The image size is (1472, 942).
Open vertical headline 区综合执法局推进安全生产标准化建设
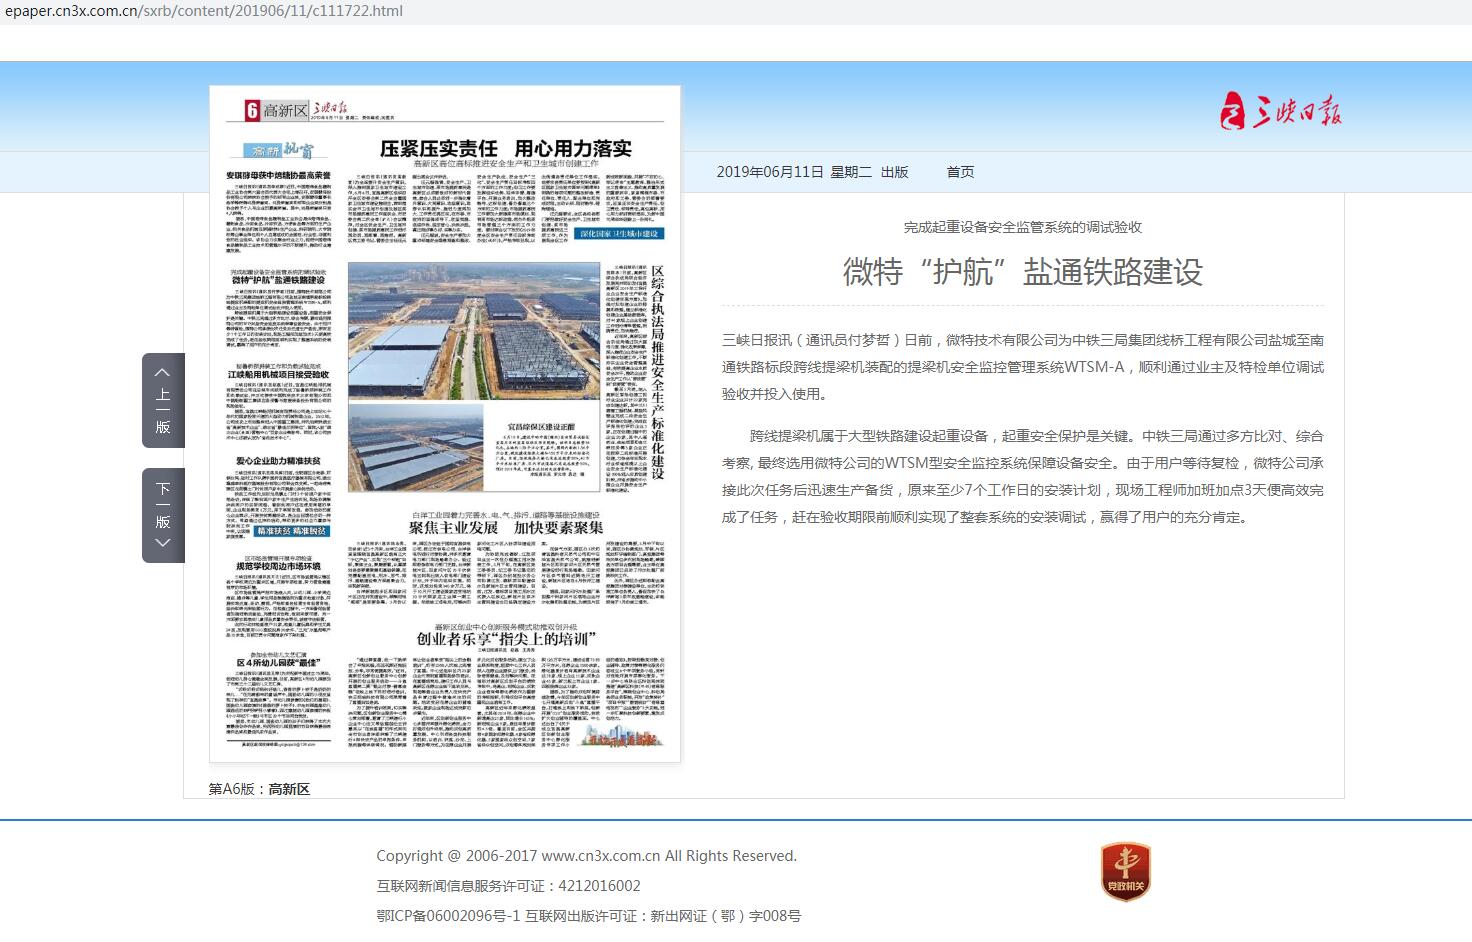pyautogui.click(x=657, y=372)
